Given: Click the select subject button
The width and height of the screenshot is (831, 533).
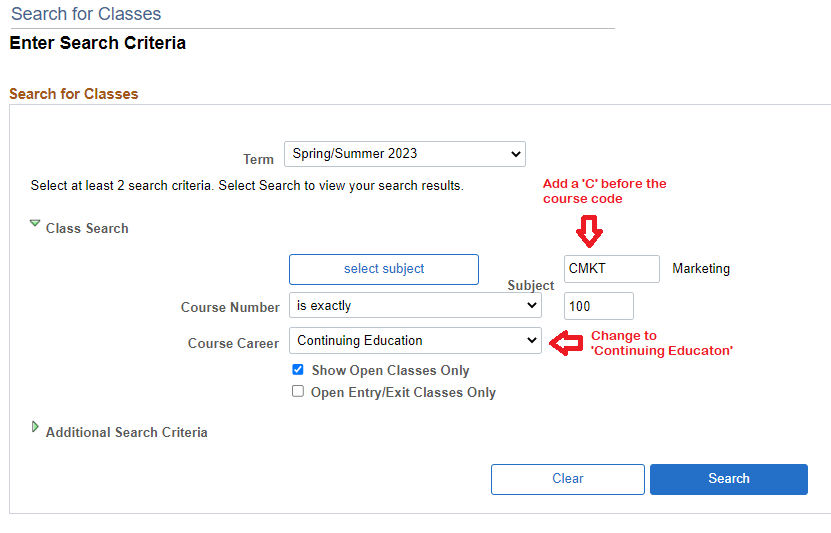Looking at the screenshot, I should tap(384, 269).
